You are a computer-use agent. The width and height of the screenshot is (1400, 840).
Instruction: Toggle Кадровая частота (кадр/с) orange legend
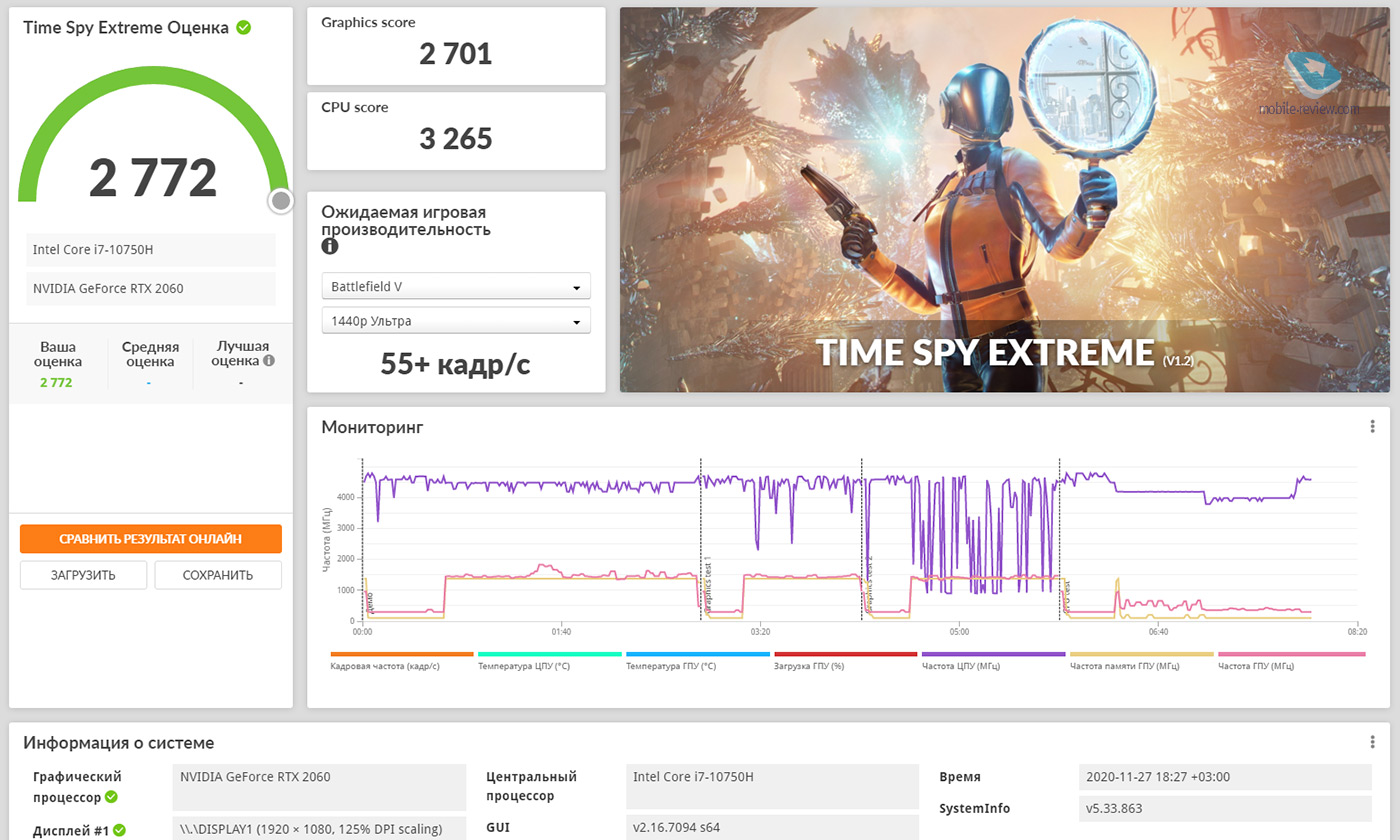tap(401, 660)
